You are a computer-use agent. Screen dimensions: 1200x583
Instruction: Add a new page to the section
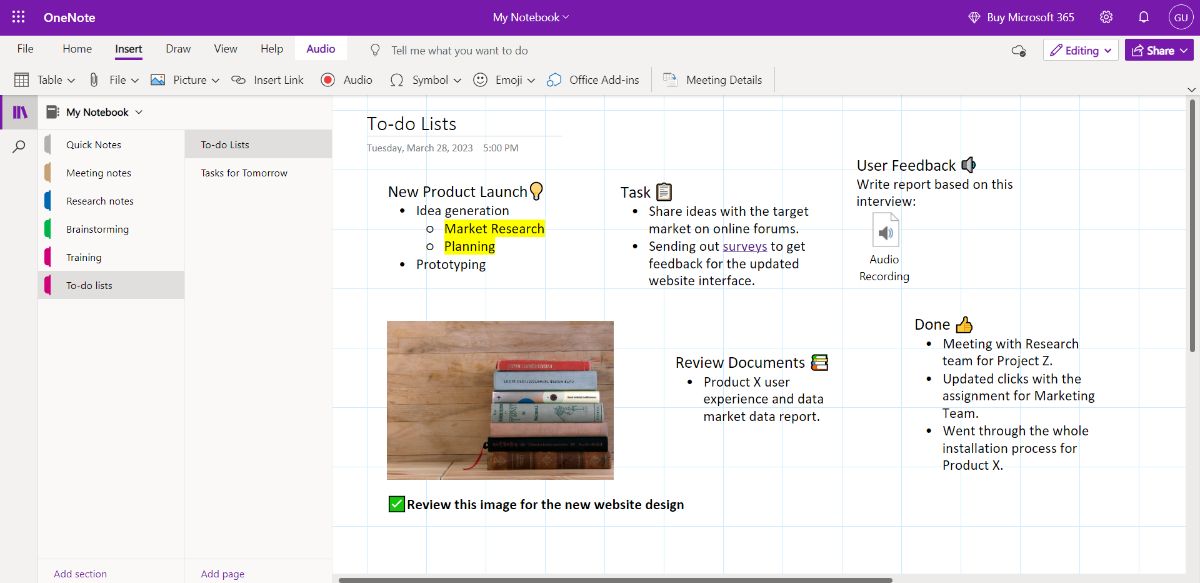coord(221,573)
